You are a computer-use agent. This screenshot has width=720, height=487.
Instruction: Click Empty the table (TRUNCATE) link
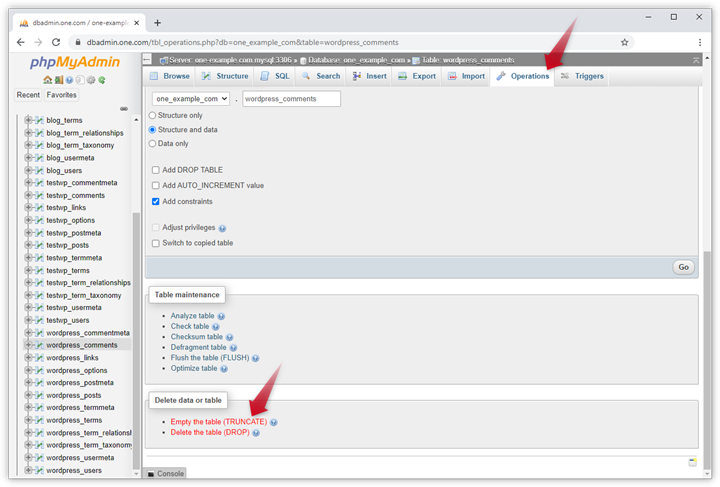(x=218, y=422)
